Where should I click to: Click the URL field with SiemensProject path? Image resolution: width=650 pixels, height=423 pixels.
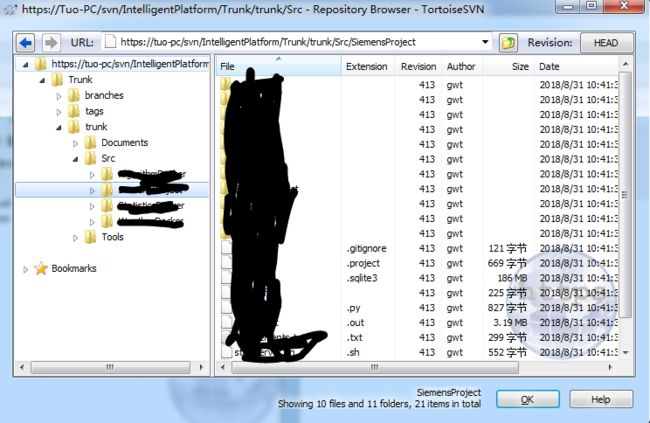click(x=297, y=42)
